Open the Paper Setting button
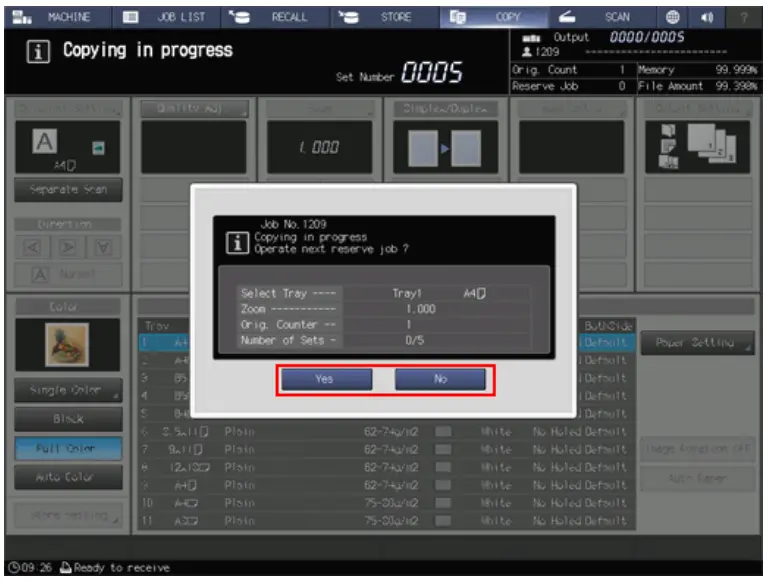Image resolution: width=770 pixels, height=582 pixels. click(x=697, y=342)
